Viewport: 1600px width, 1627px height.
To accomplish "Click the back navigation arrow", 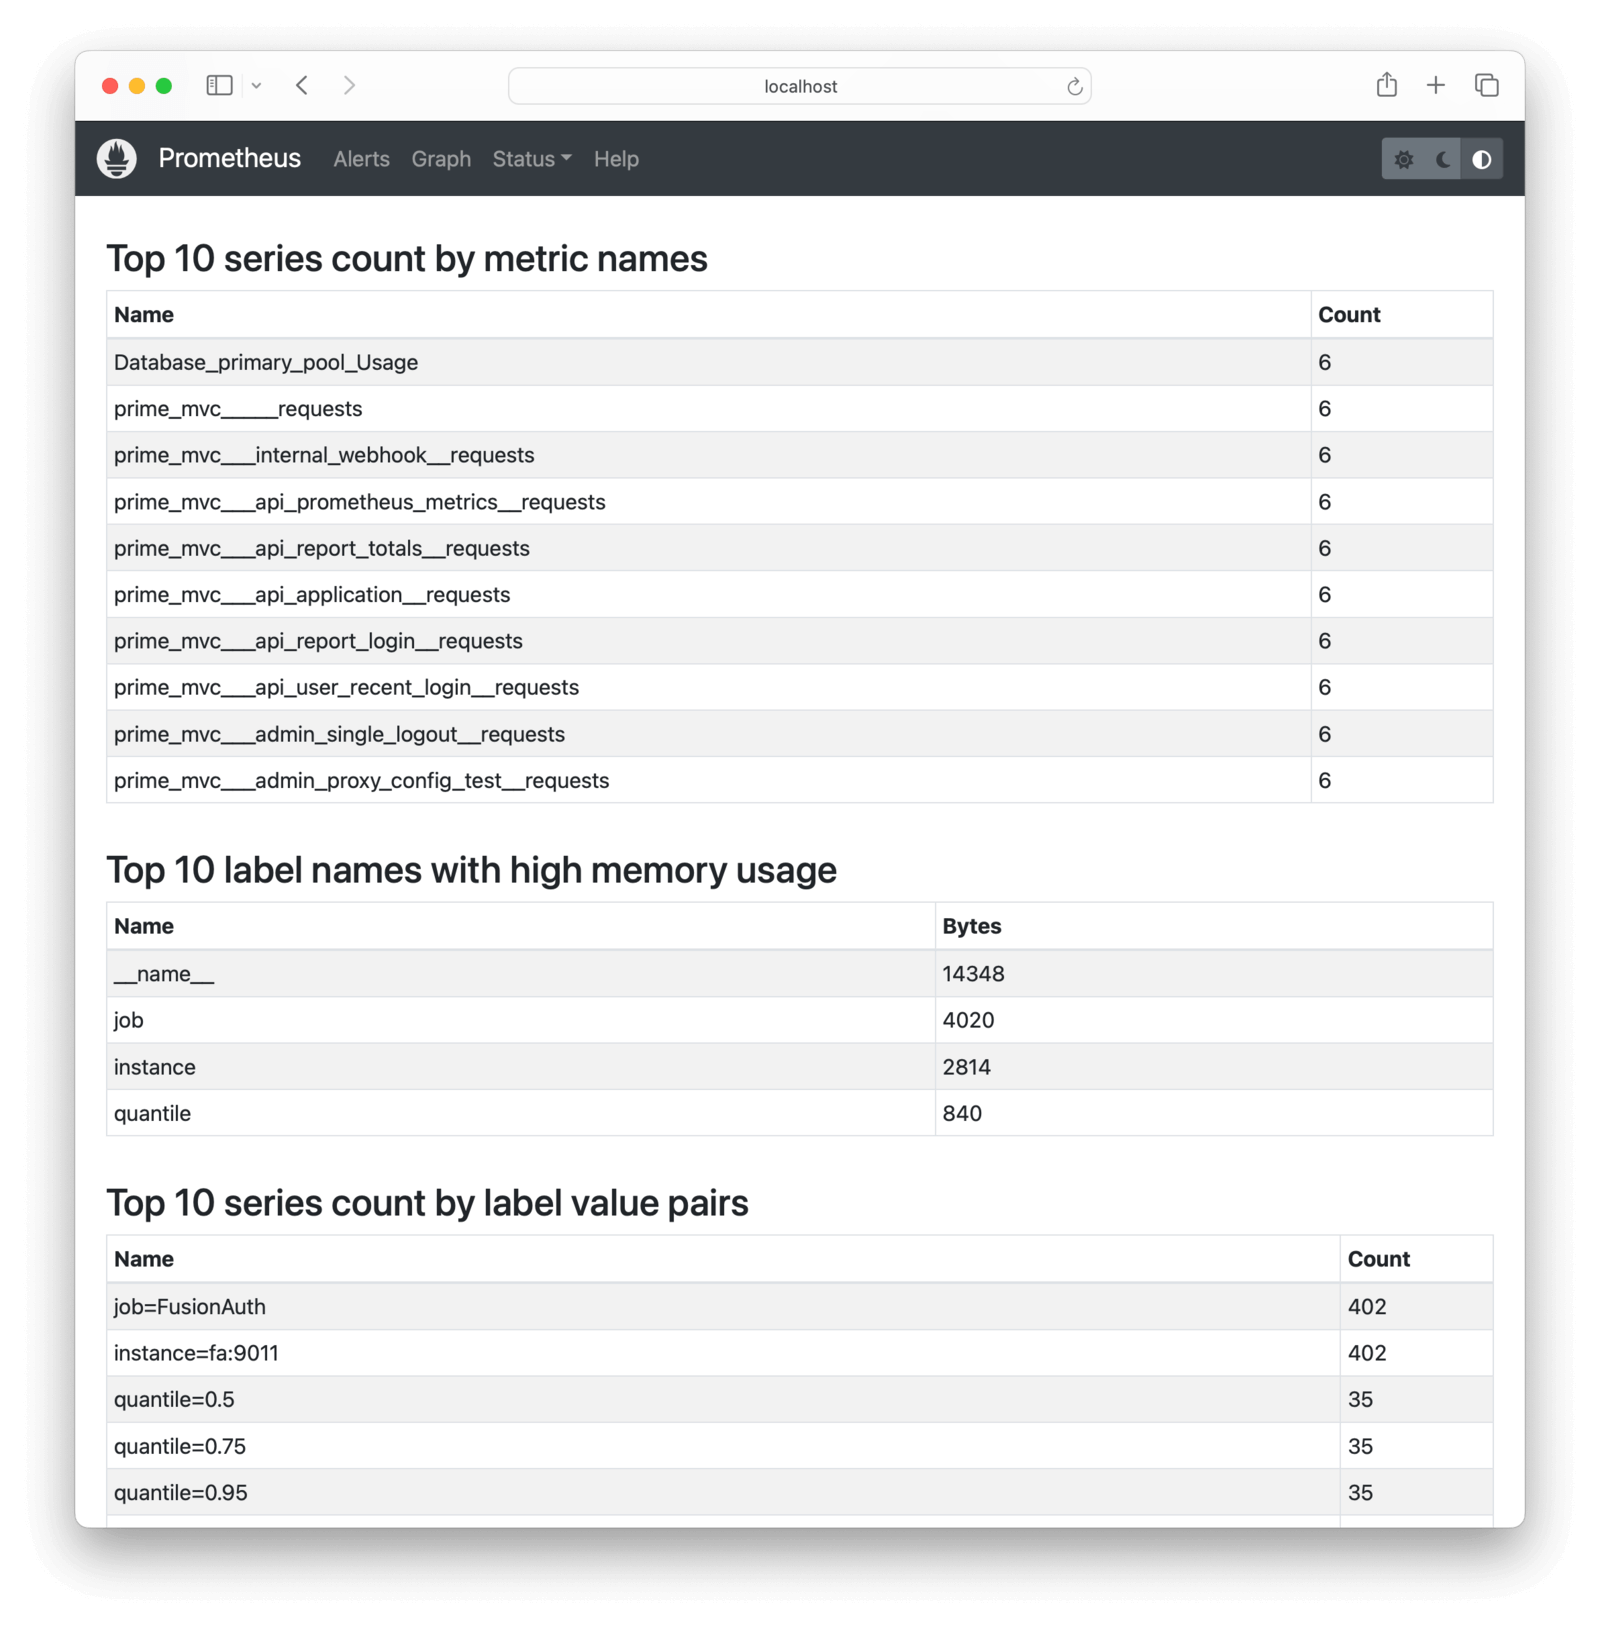I will 301,85.
